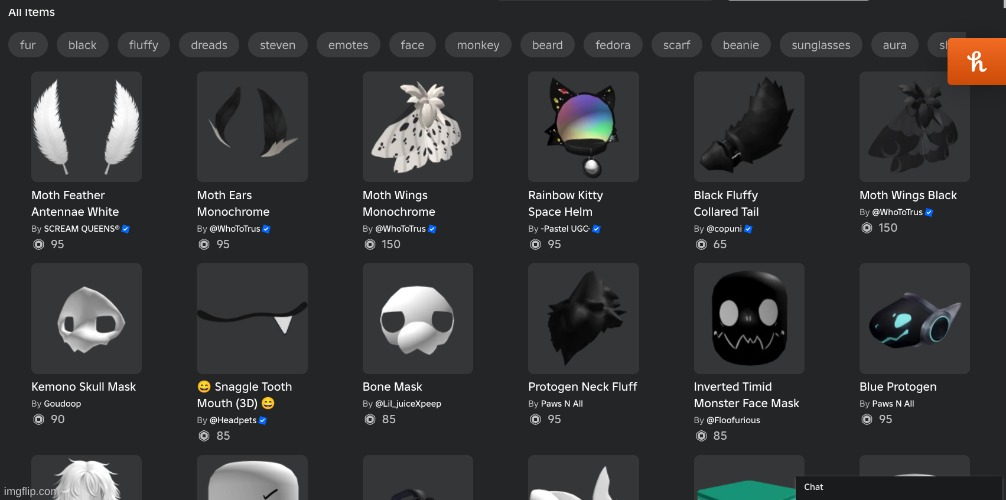Filter by the fluffy tag

pyautogui.click(x=144, y=45)
